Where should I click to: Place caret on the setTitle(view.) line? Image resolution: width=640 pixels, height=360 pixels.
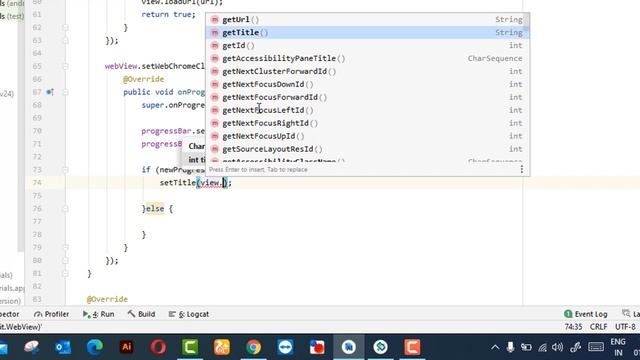pos(196,183)
